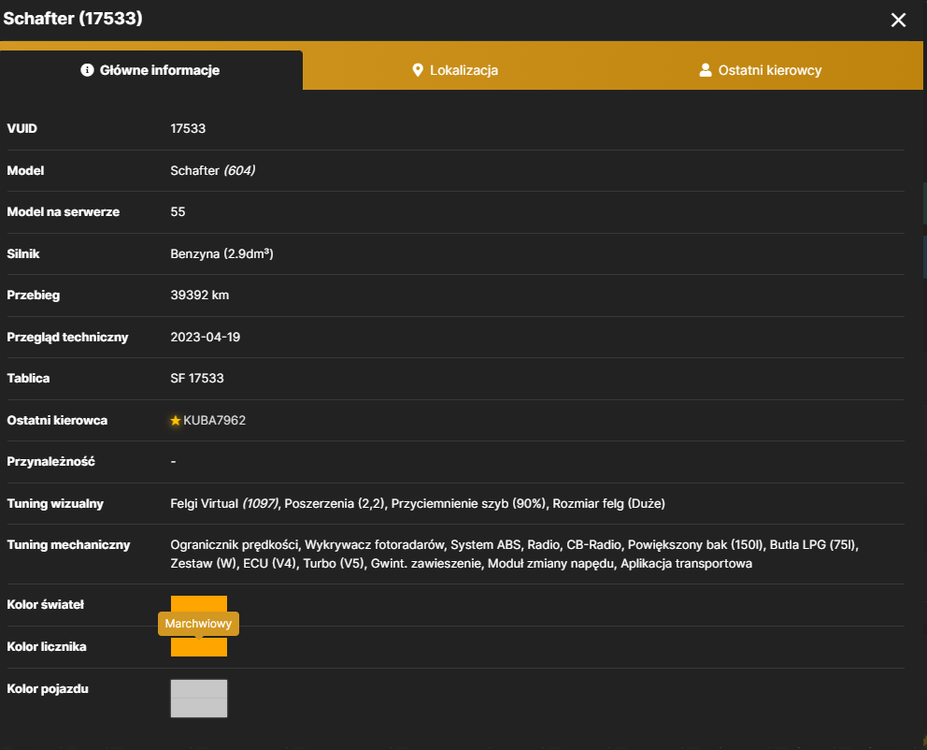Click the Przyciemnienie szyb (90%) entry
The height and width of the screenshot is (750, 927).
click(468, 504)
